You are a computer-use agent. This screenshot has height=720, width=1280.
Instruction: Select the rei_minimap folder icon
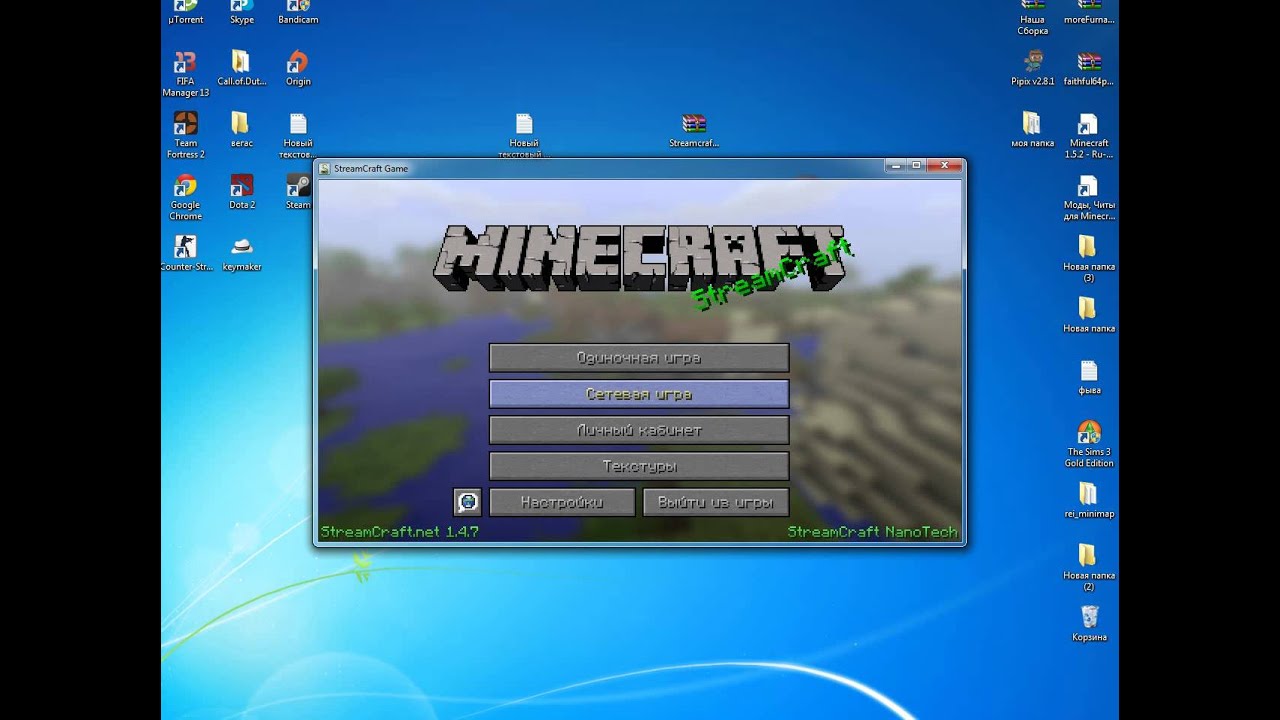click(x=1089, y=500)
